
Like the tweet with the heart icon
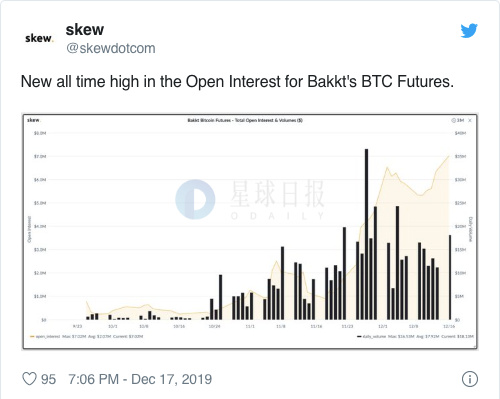(x=29, y=379)
